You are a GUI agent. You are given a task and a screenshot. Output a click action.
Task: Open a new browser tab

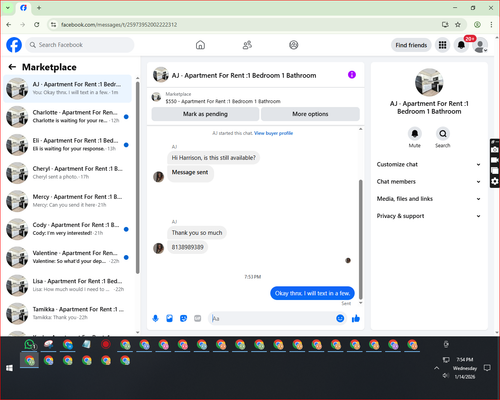click(39, 8)
